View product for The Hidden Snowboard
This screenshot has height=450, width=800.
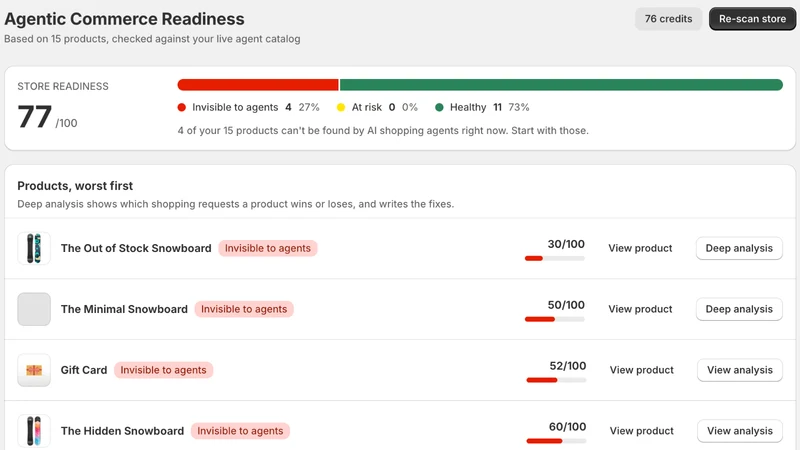tap(641, 431)
